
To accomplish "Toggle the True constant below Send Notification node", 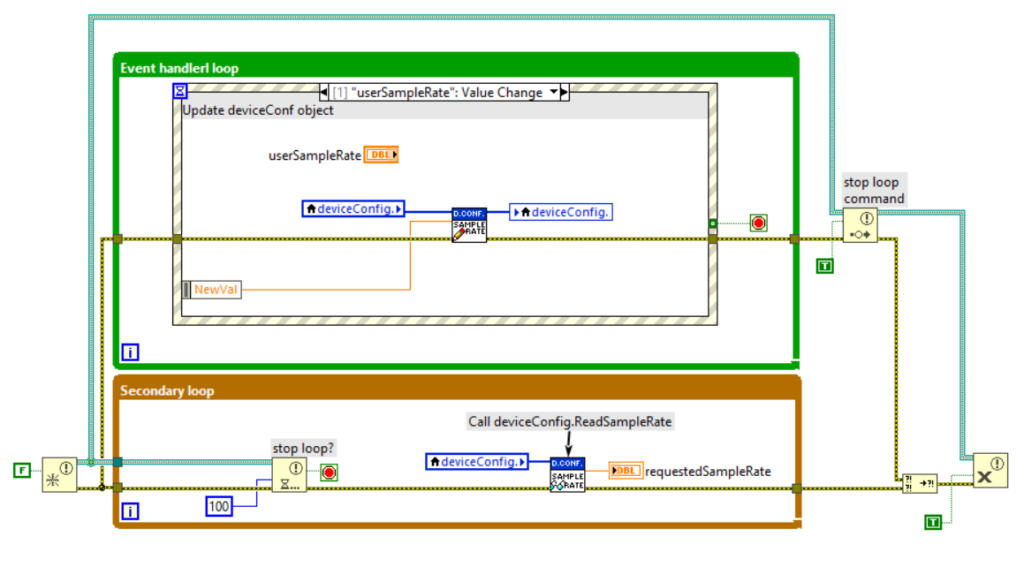I will point(825,266).
